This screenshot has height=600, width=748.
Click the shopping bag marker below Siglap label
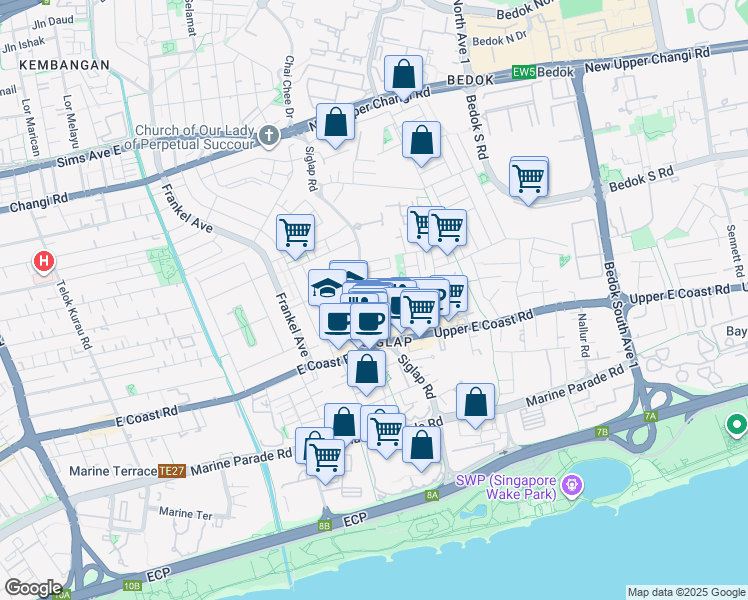tap(367, 369)
